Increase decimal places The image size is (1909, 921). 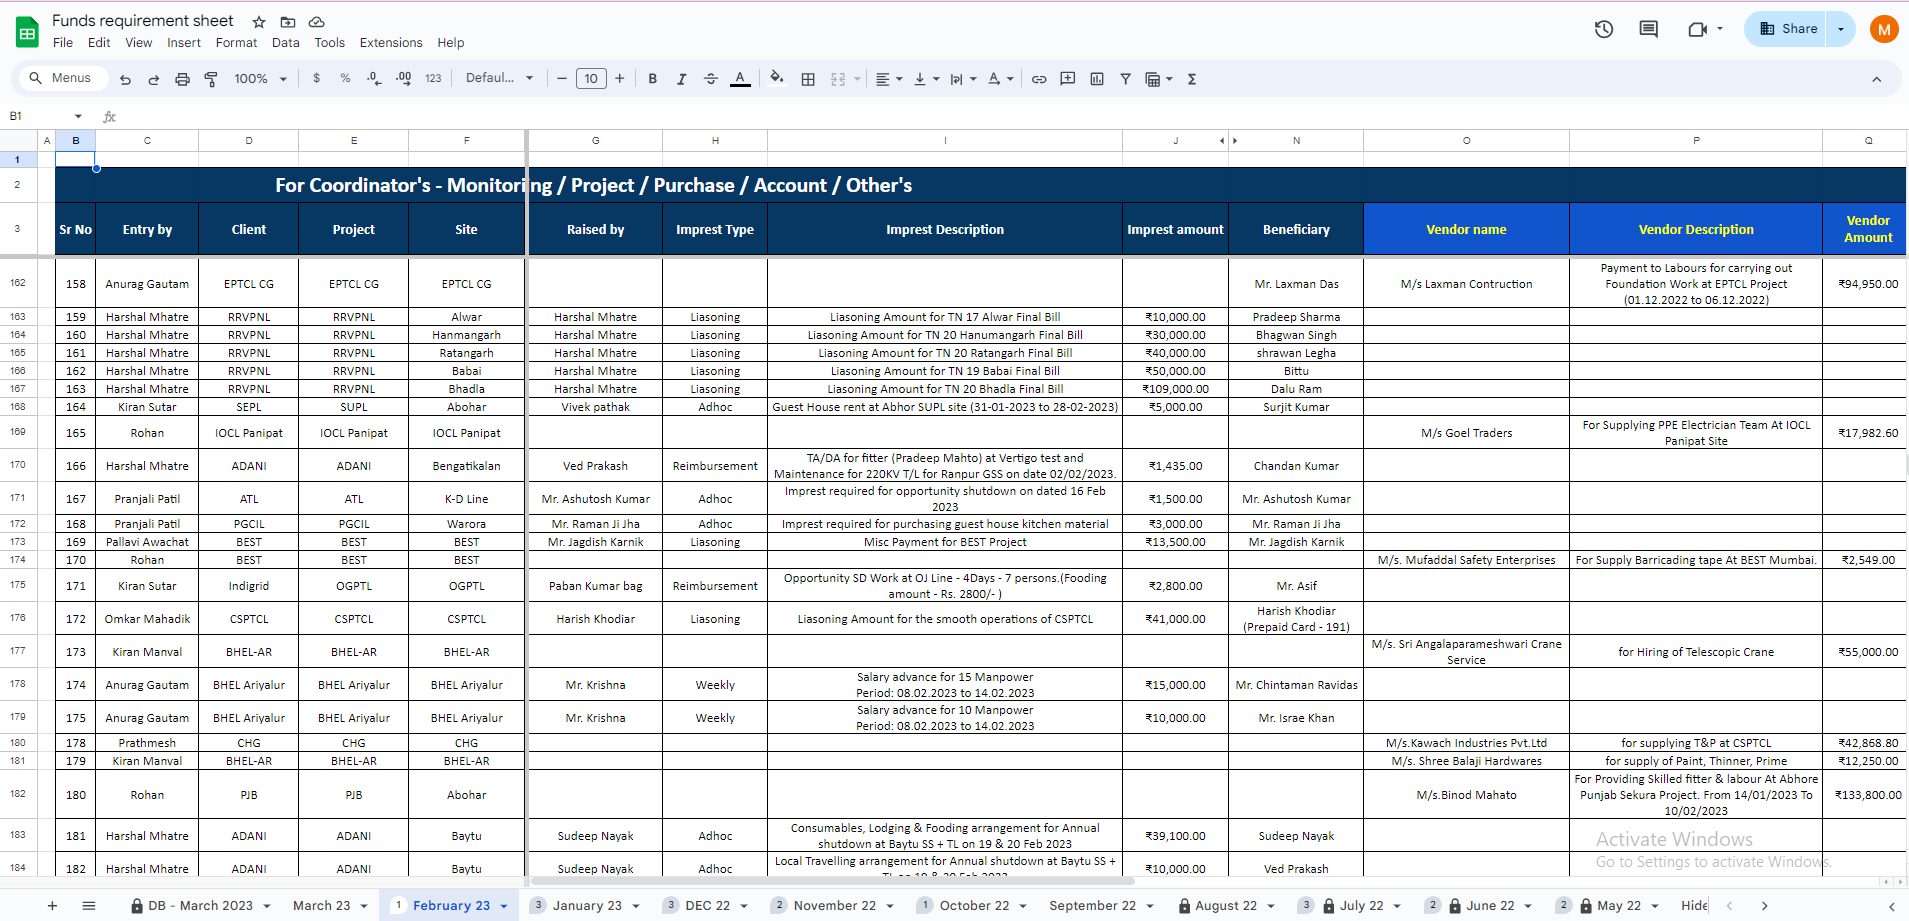coord(403,78)
